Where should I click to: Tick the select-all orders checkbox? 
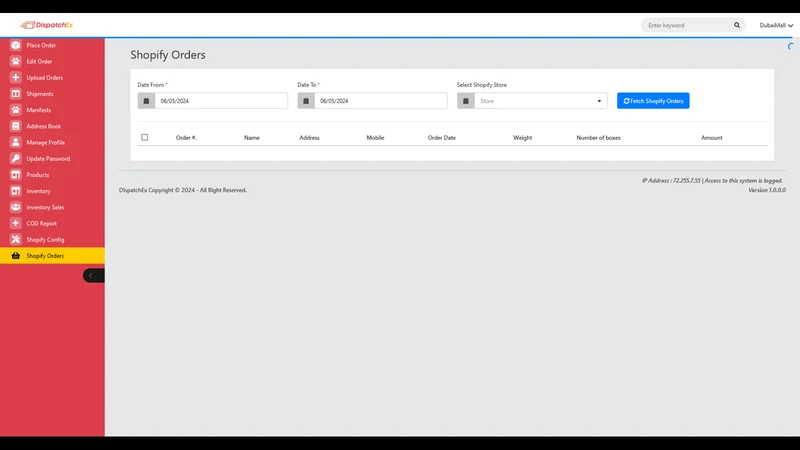pos(145,137)
